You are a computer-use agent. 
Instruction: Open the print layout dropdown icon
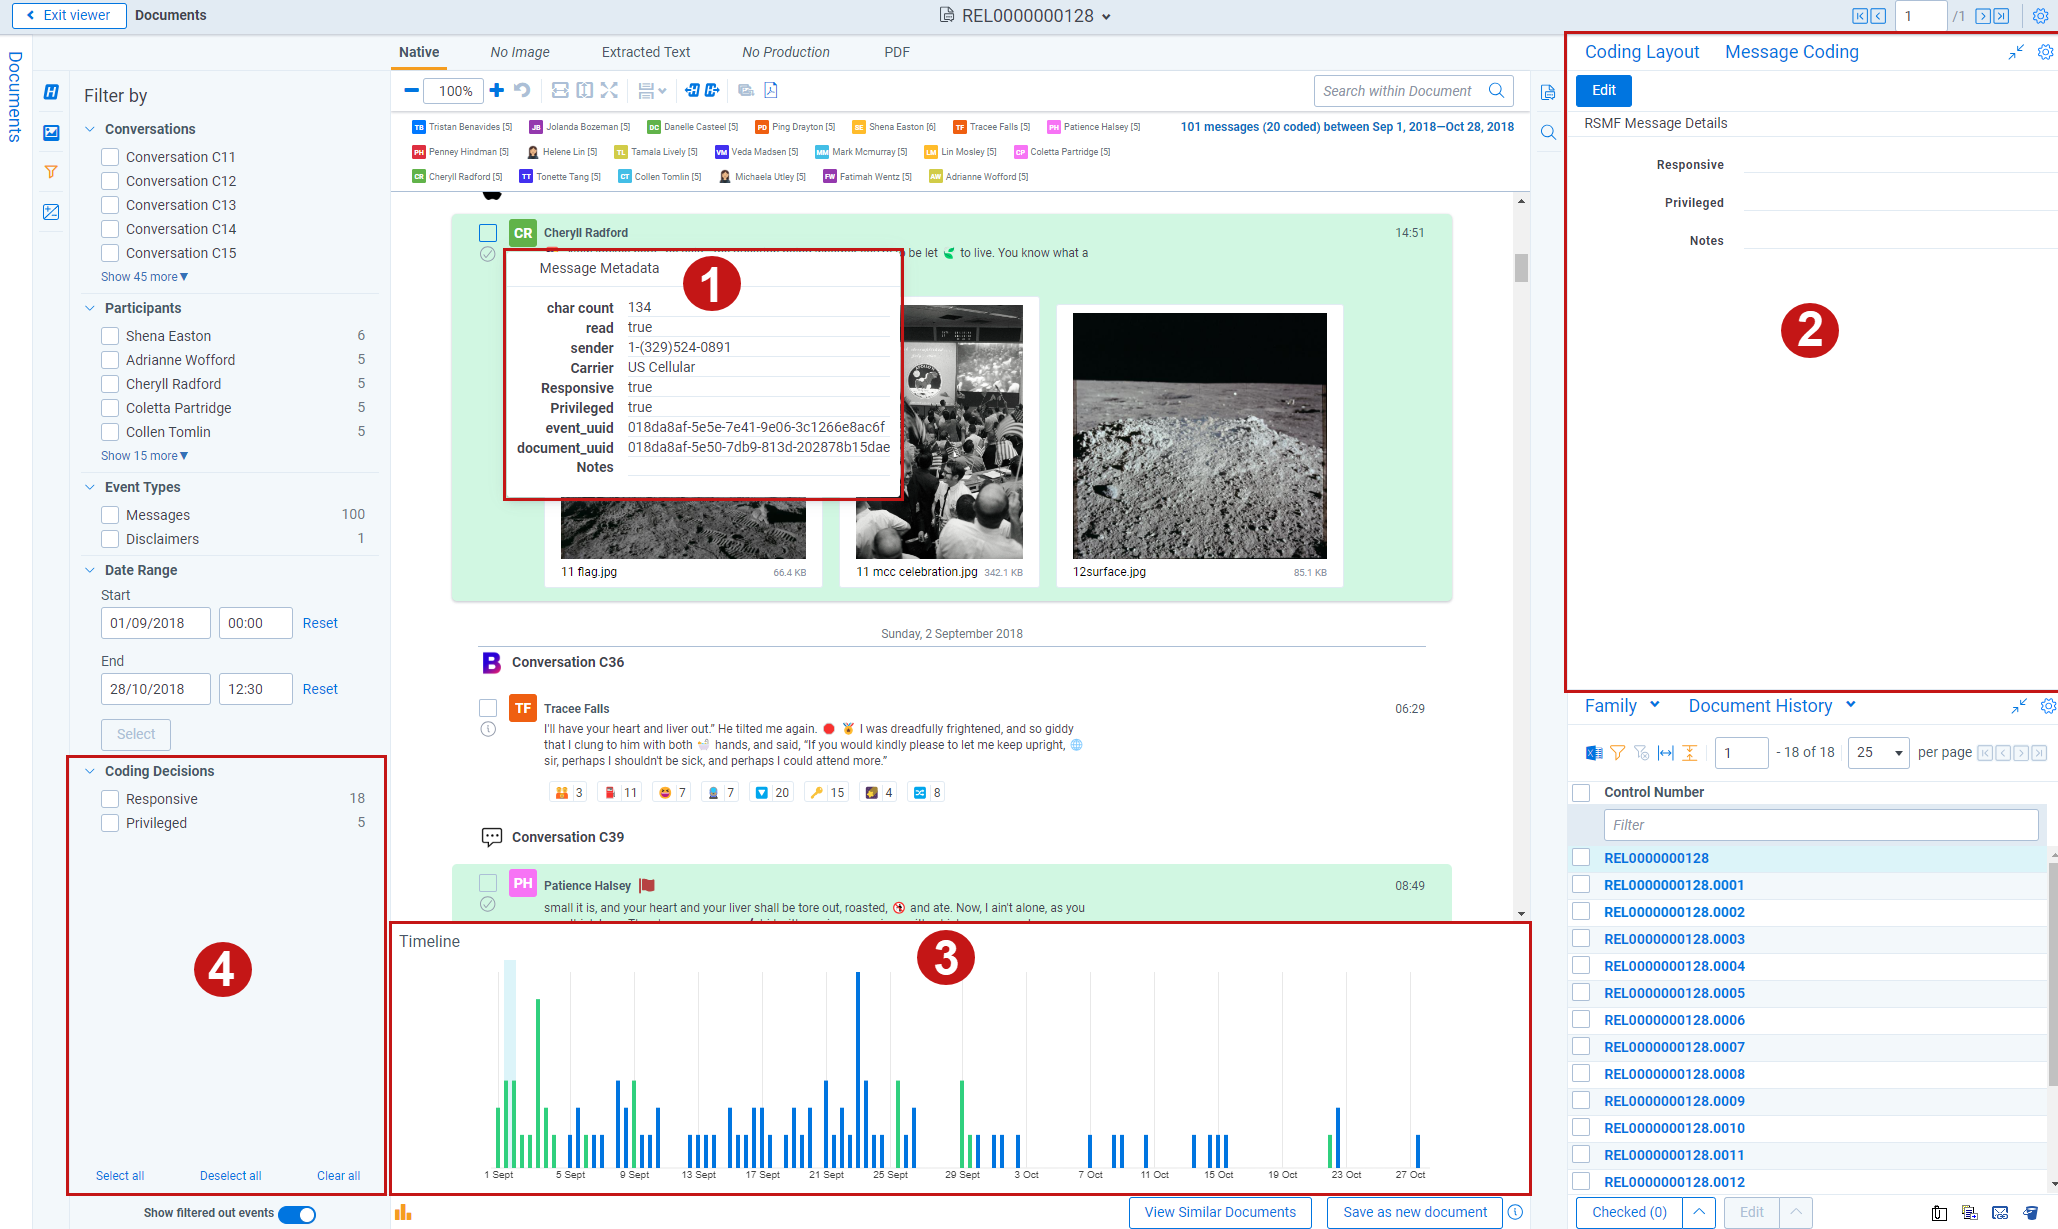pos(651,91)
